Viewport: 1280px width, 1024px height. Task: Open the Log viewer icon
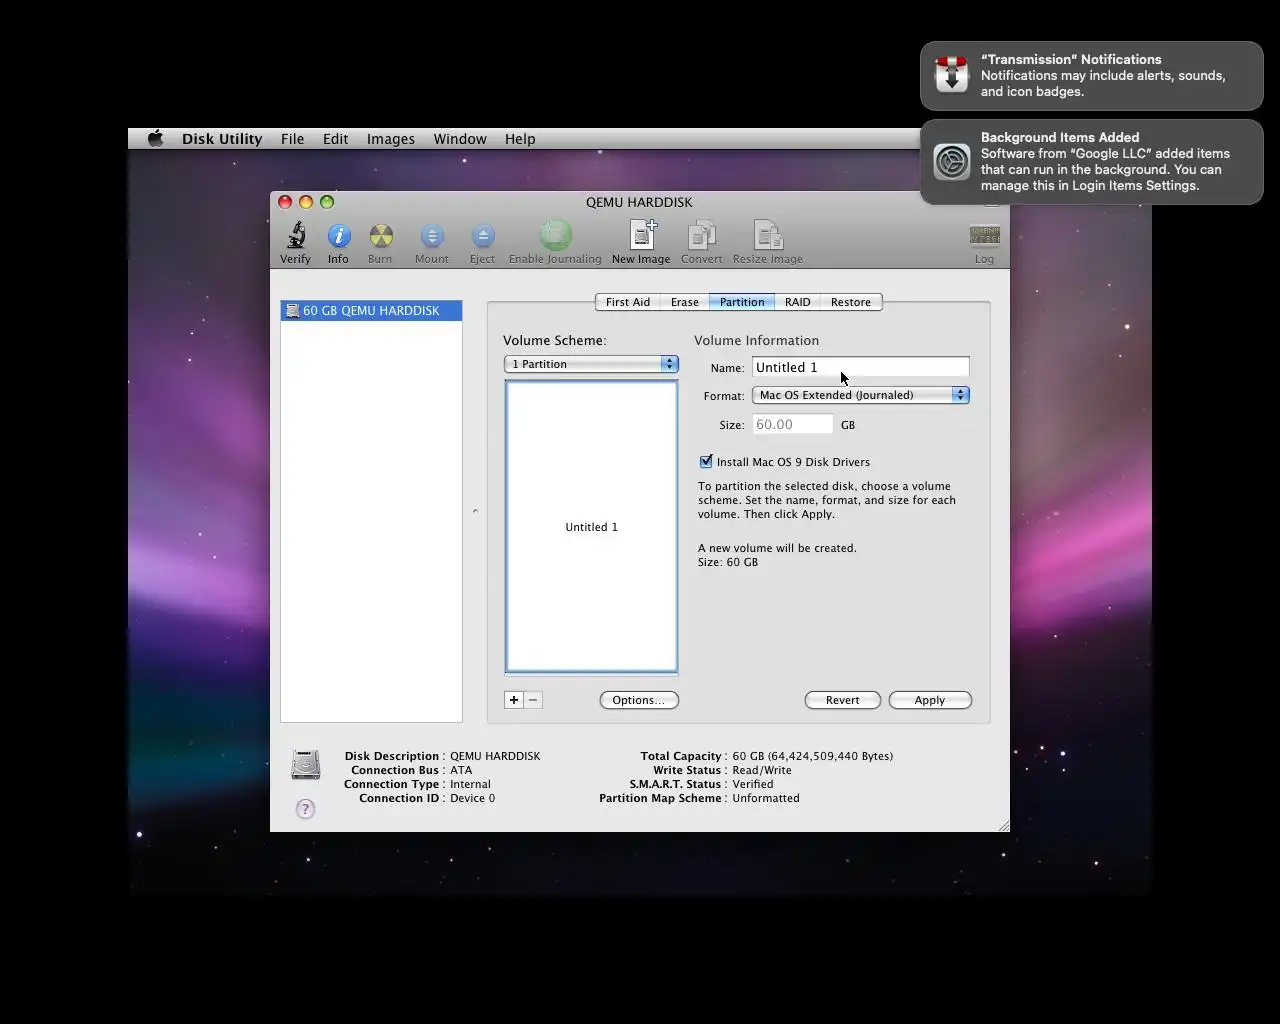click(x=985, y=235)
